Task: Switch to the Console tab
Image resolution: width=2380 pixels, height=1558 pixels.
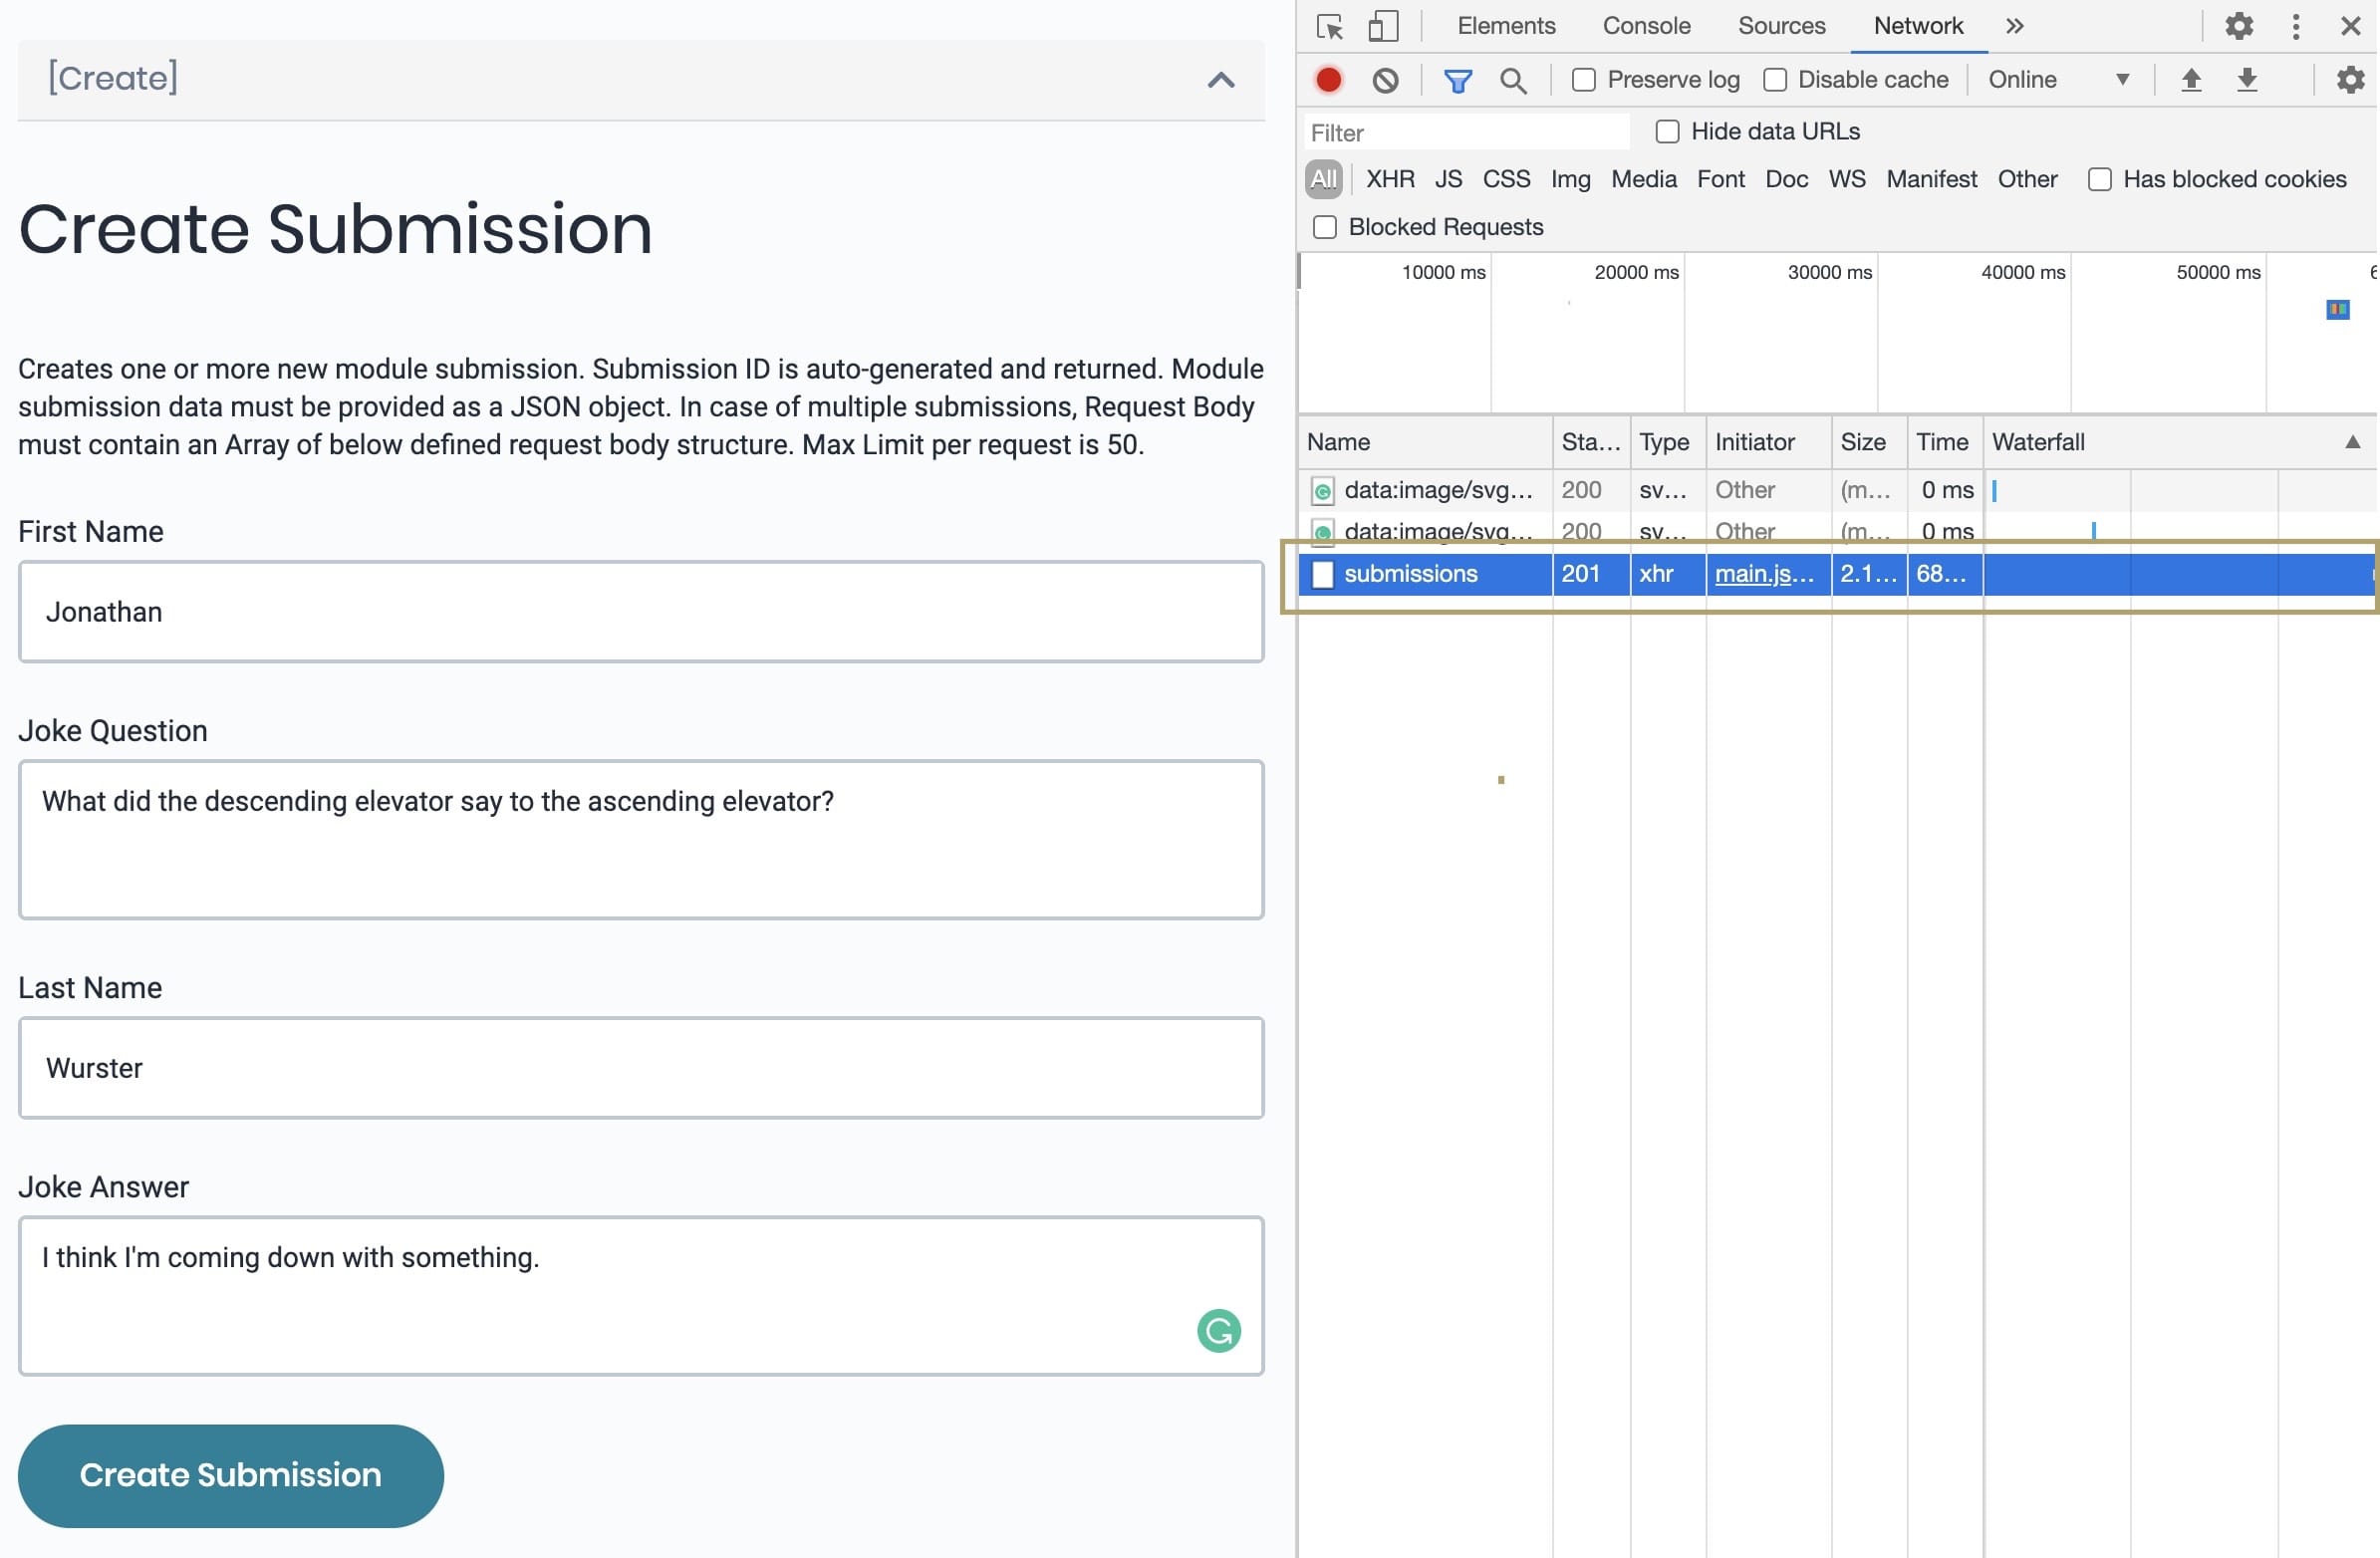Action: (x=1646, y=26)
